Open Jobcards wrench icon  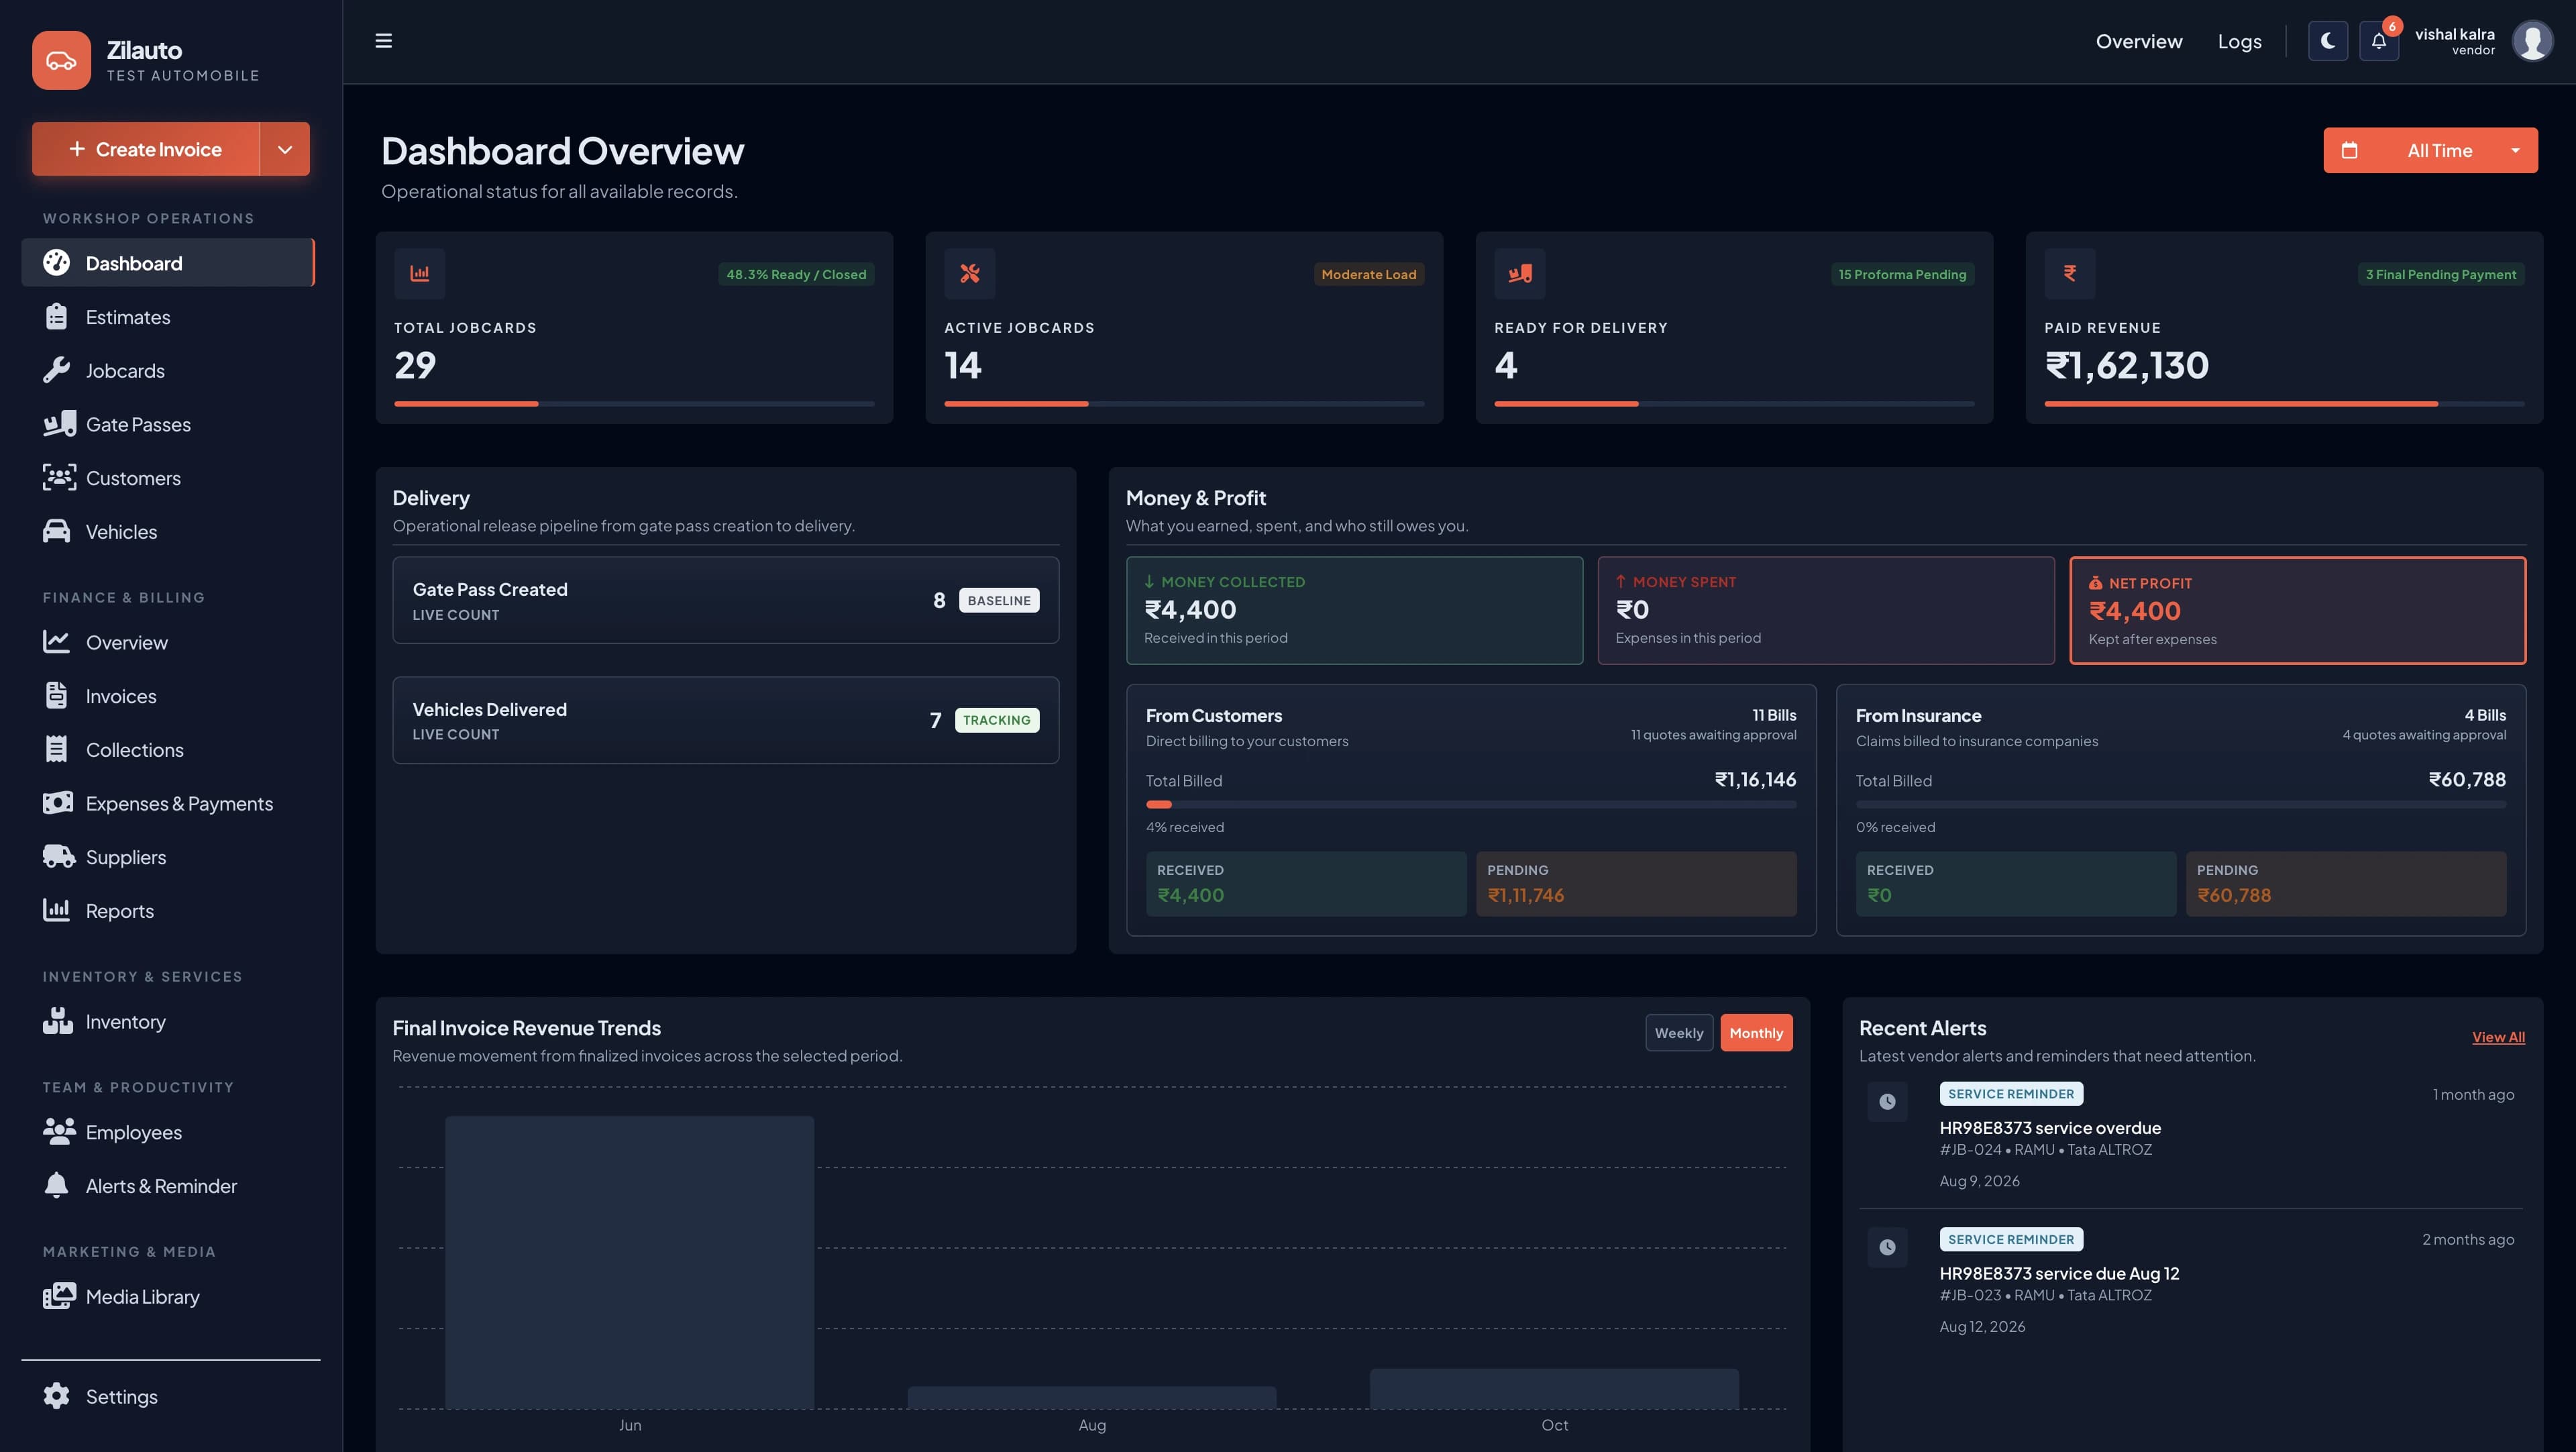point(57,371)
